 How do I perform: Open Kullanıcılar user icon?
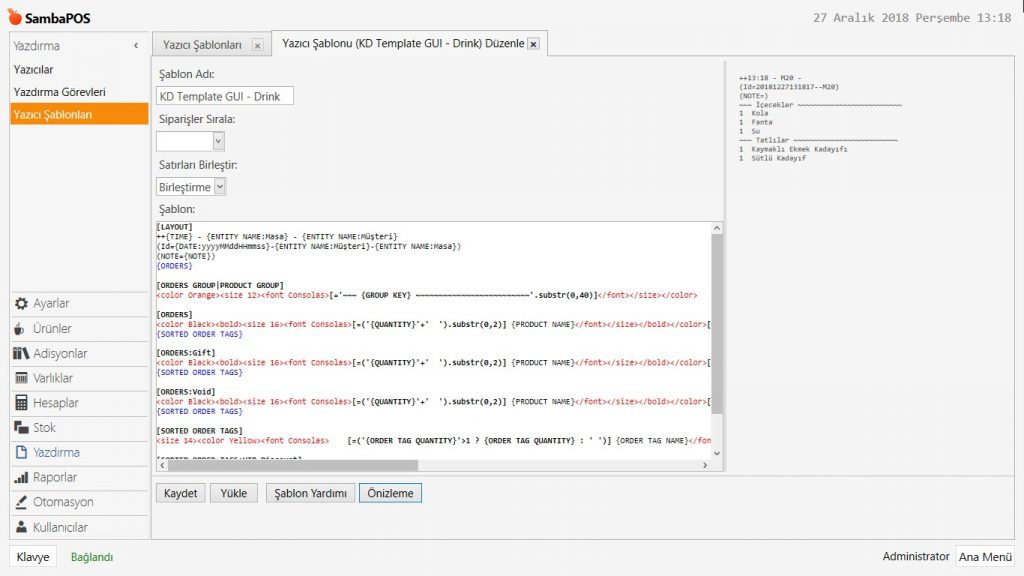coord(20,527)
